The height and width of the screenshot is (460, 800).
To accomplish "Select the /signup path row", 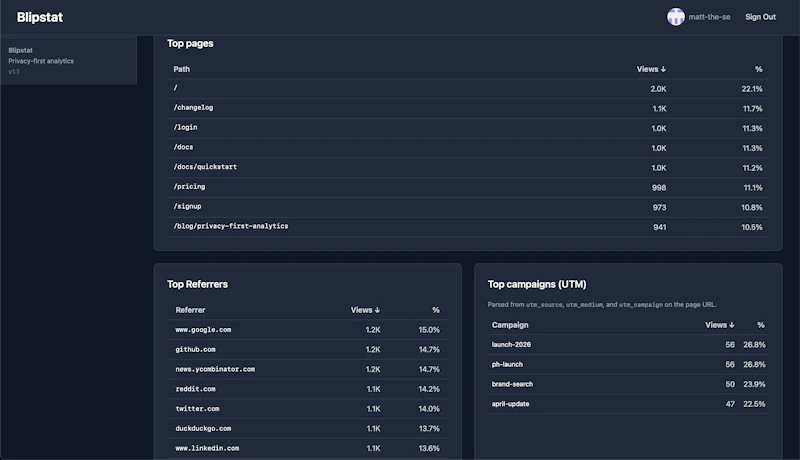I will coord(468,207).
